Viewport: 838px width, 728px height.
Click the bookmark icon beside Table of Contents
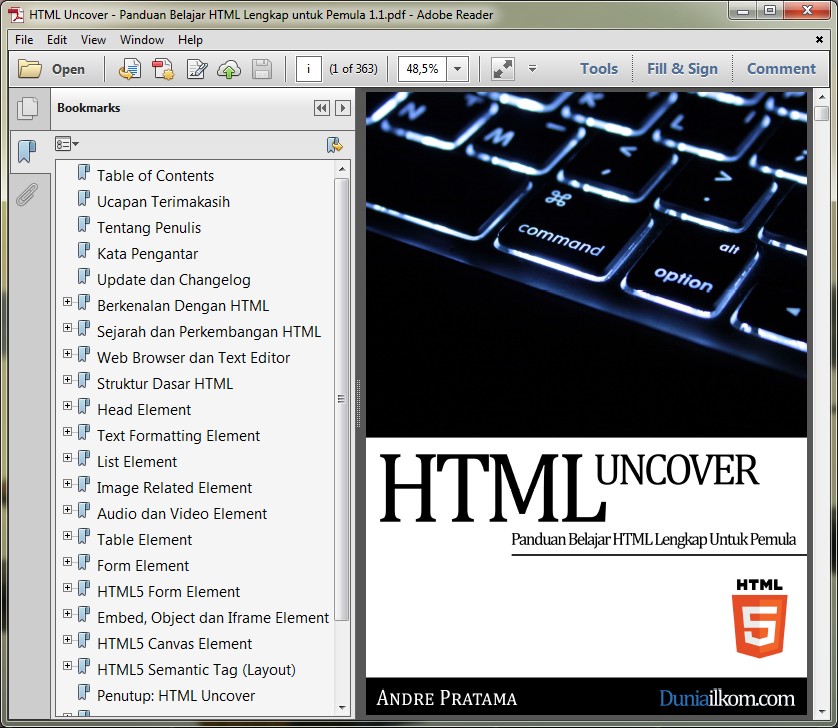tap(84, 172)
